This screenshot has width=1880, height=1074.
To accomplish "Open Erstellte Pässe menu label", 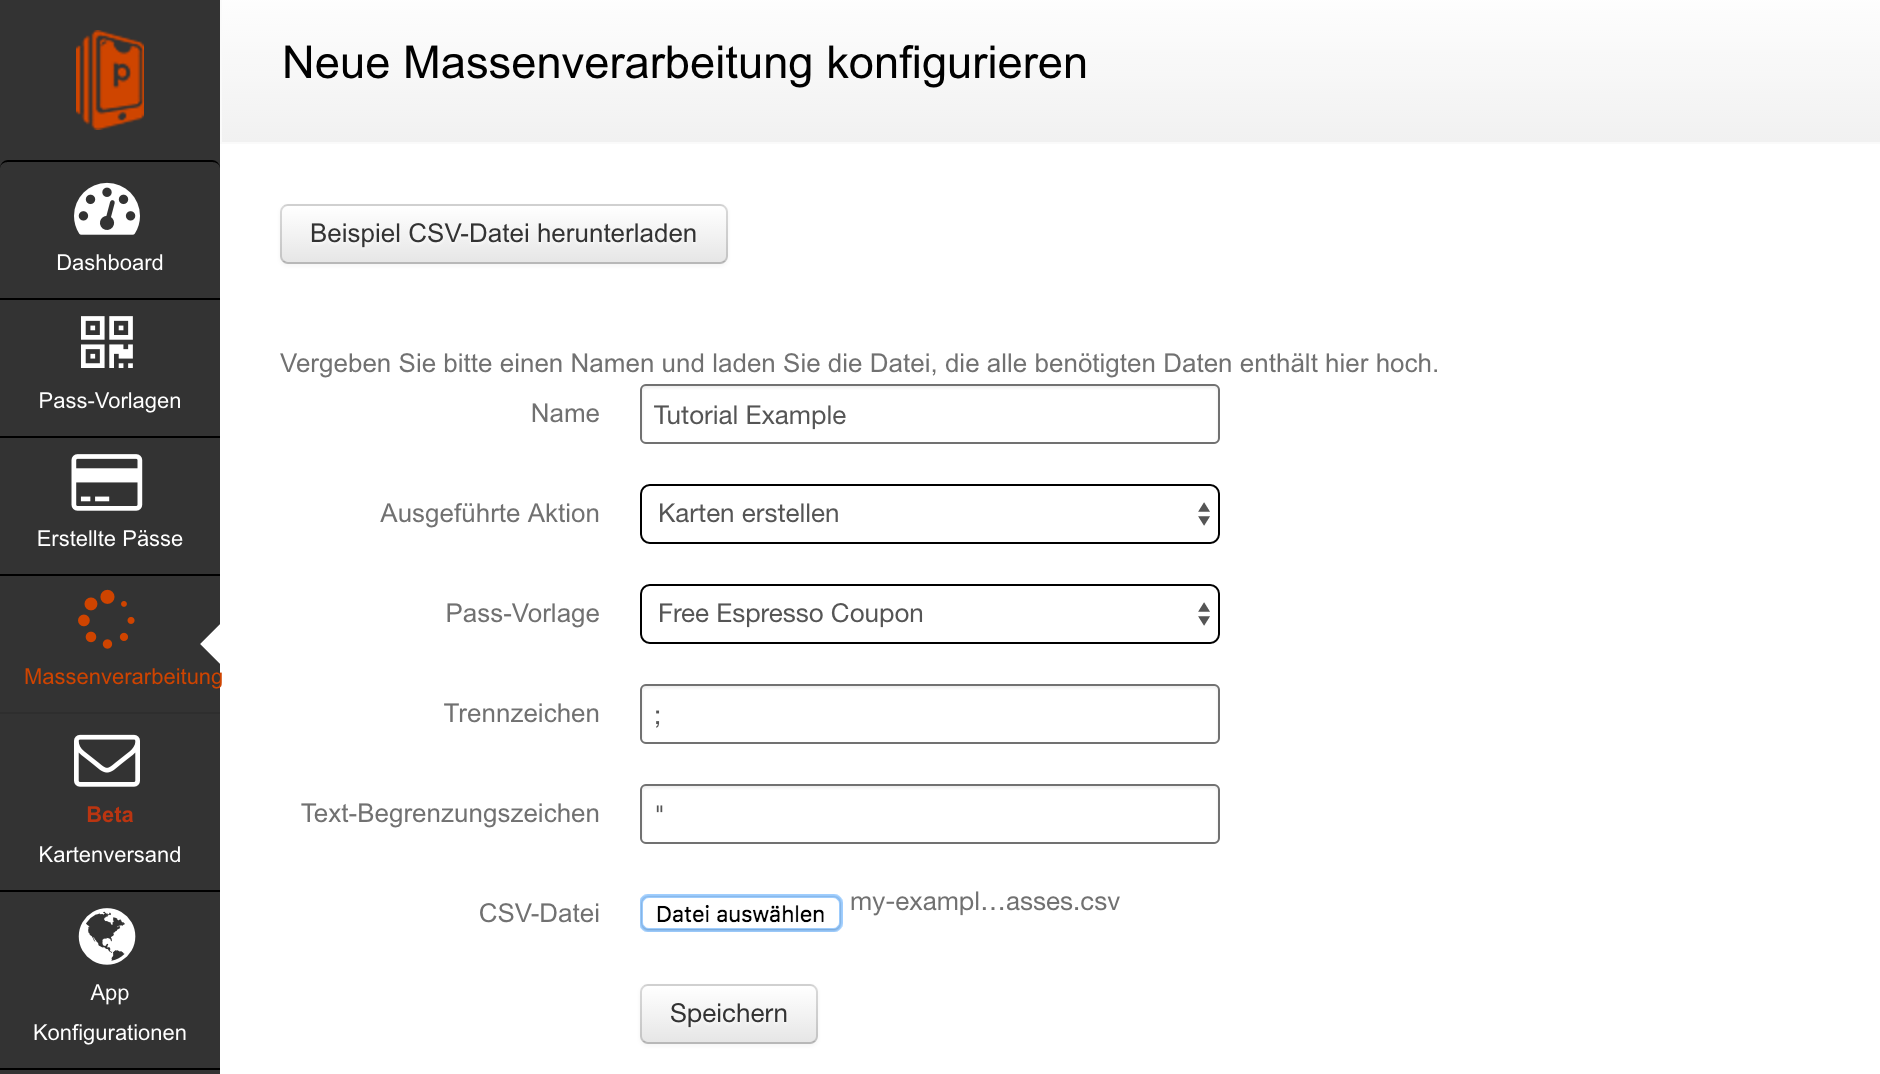I will click(110, 538).
